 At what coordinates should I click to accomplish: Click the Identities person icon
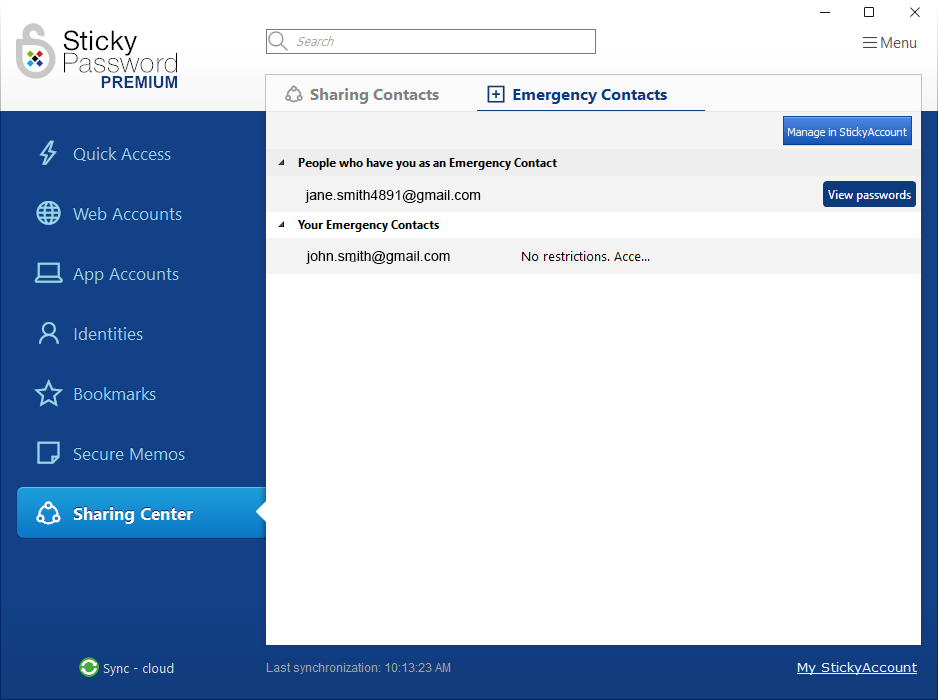coord(48,333)
